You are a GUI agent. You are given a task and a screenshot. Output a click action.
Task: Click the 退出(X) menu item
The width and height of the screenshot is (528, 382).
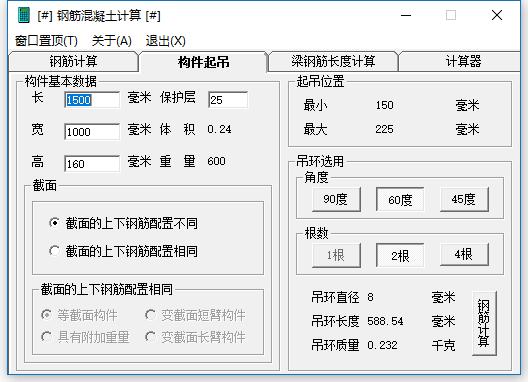tap(165, 41)
